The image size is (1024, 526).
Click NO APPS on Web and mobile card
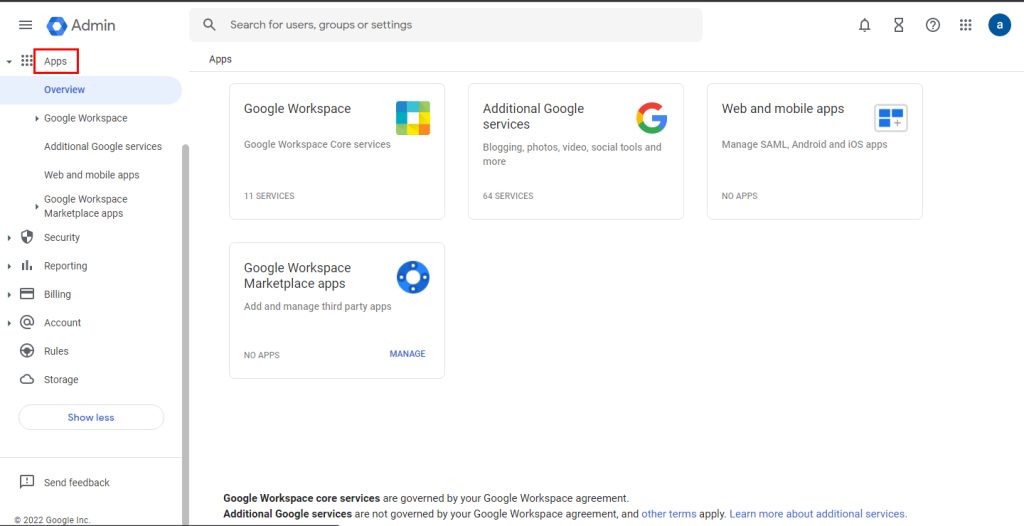739,196
